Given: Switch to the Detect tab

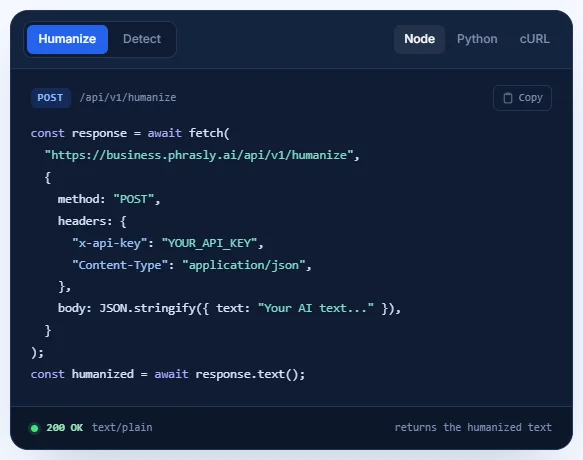Looking at the screenshot, I should (142, 39).
